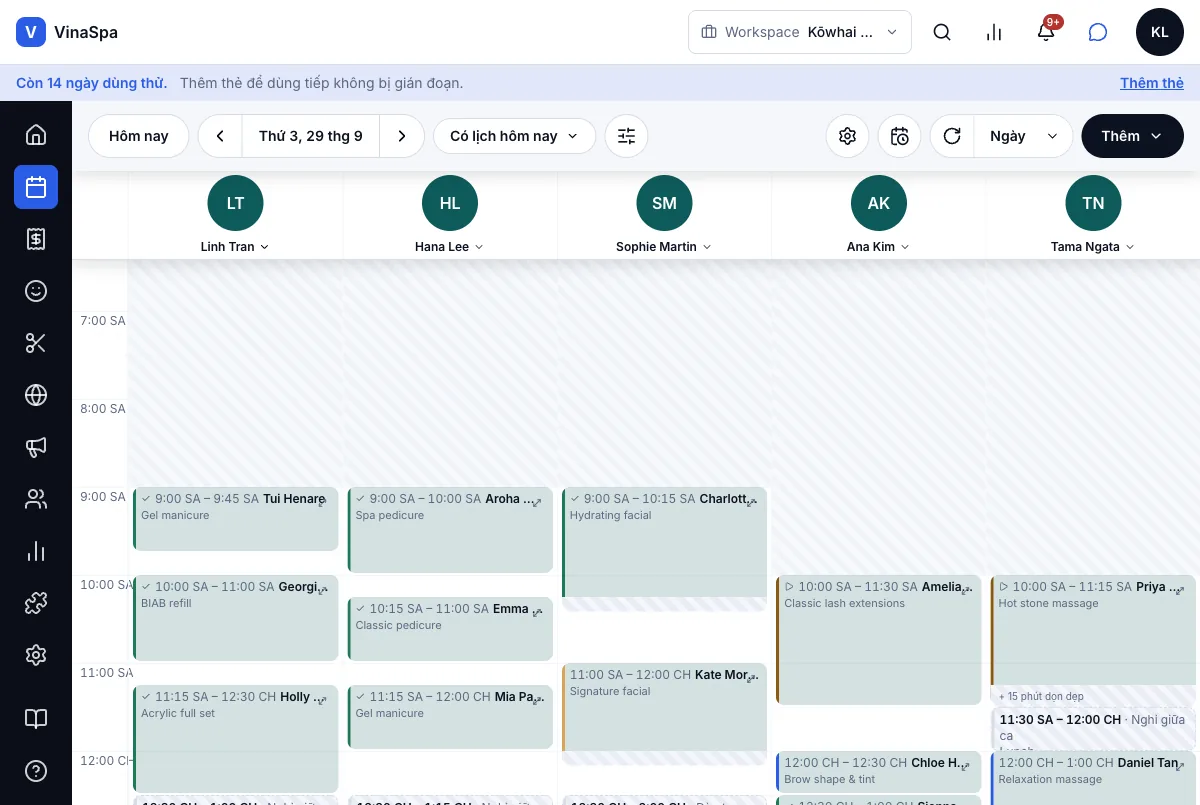Open the notifications bell
The image size is (1200, 805).
coord(1046,32)
